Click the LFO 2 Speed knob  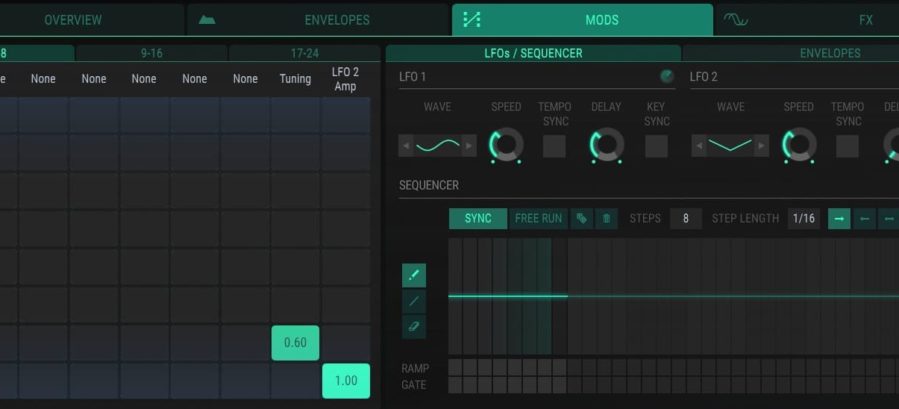point(799,145)
